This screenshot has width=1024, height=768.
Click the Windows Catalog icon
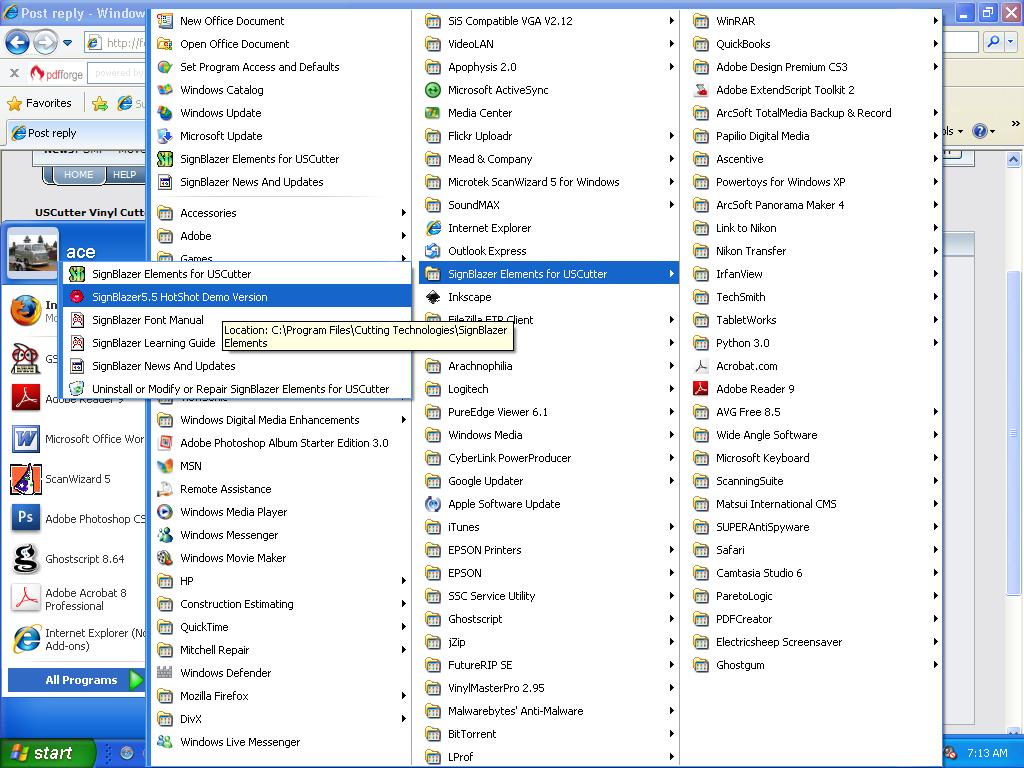point(165,89)
